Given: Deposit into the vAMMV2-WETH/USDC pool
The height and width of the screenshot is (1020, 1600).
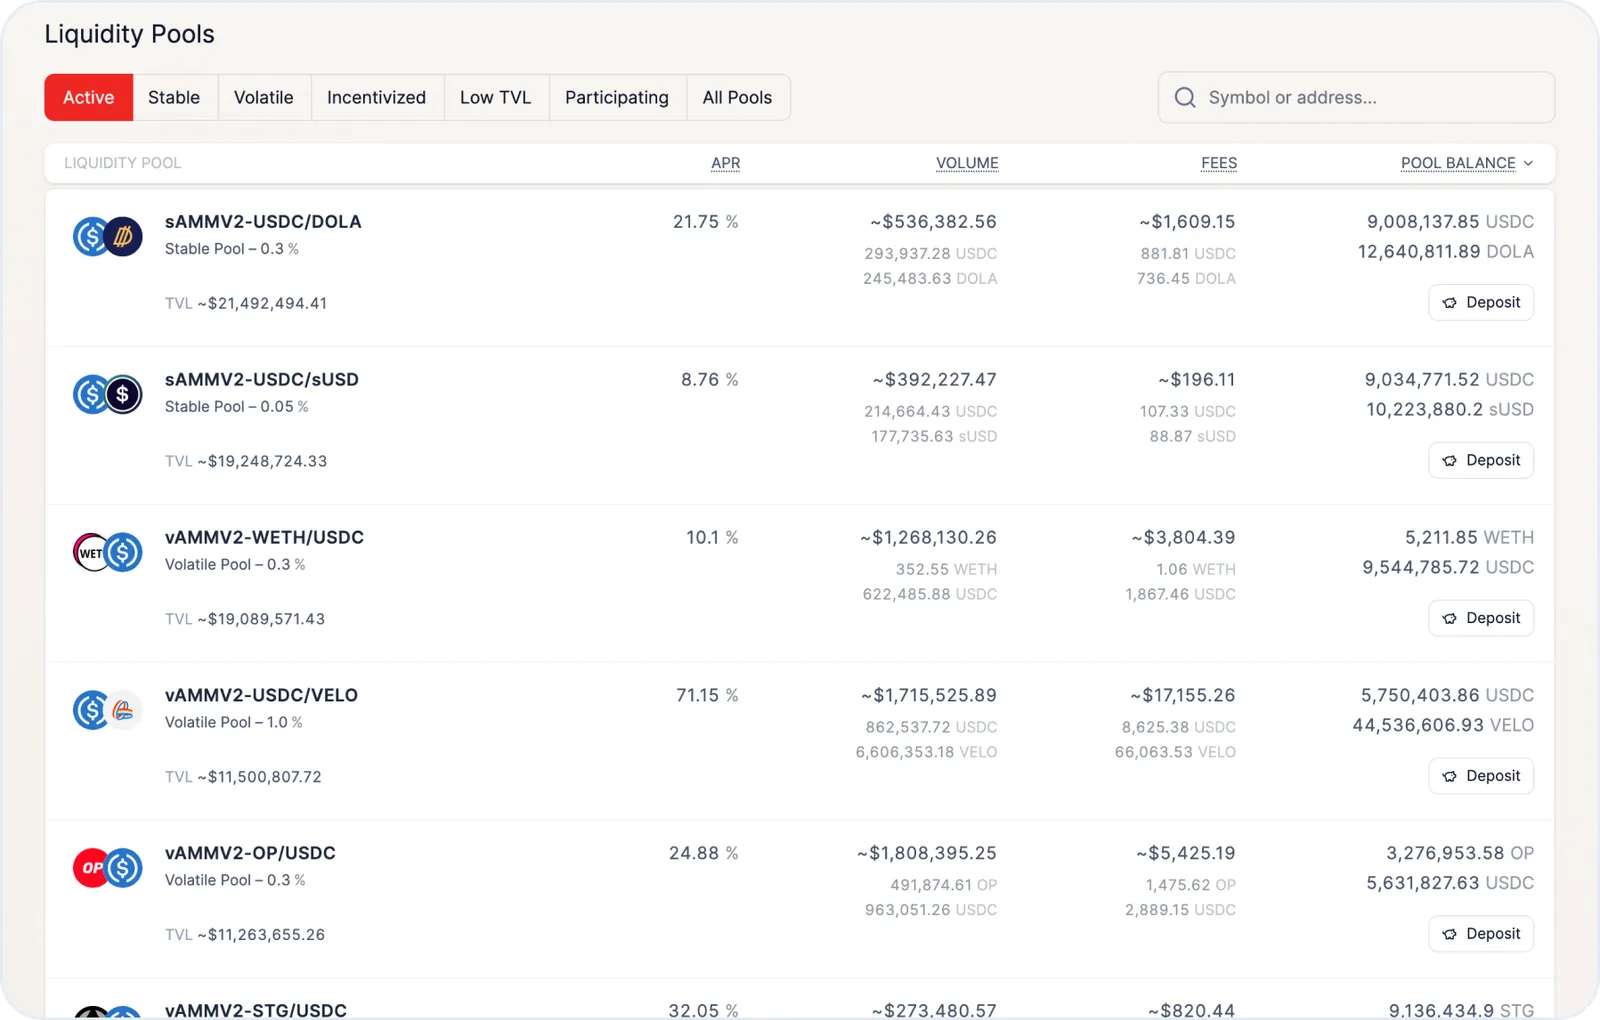Looking at the screenshot, I should click(x=1481, y=618).
